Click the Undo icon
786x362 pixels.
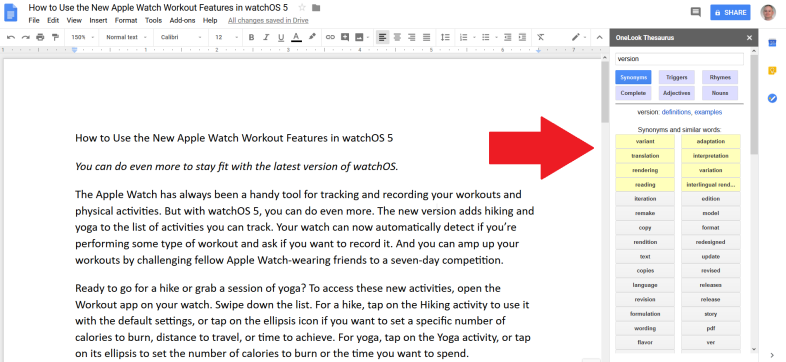pyautogui.click(x=11, y=37)
